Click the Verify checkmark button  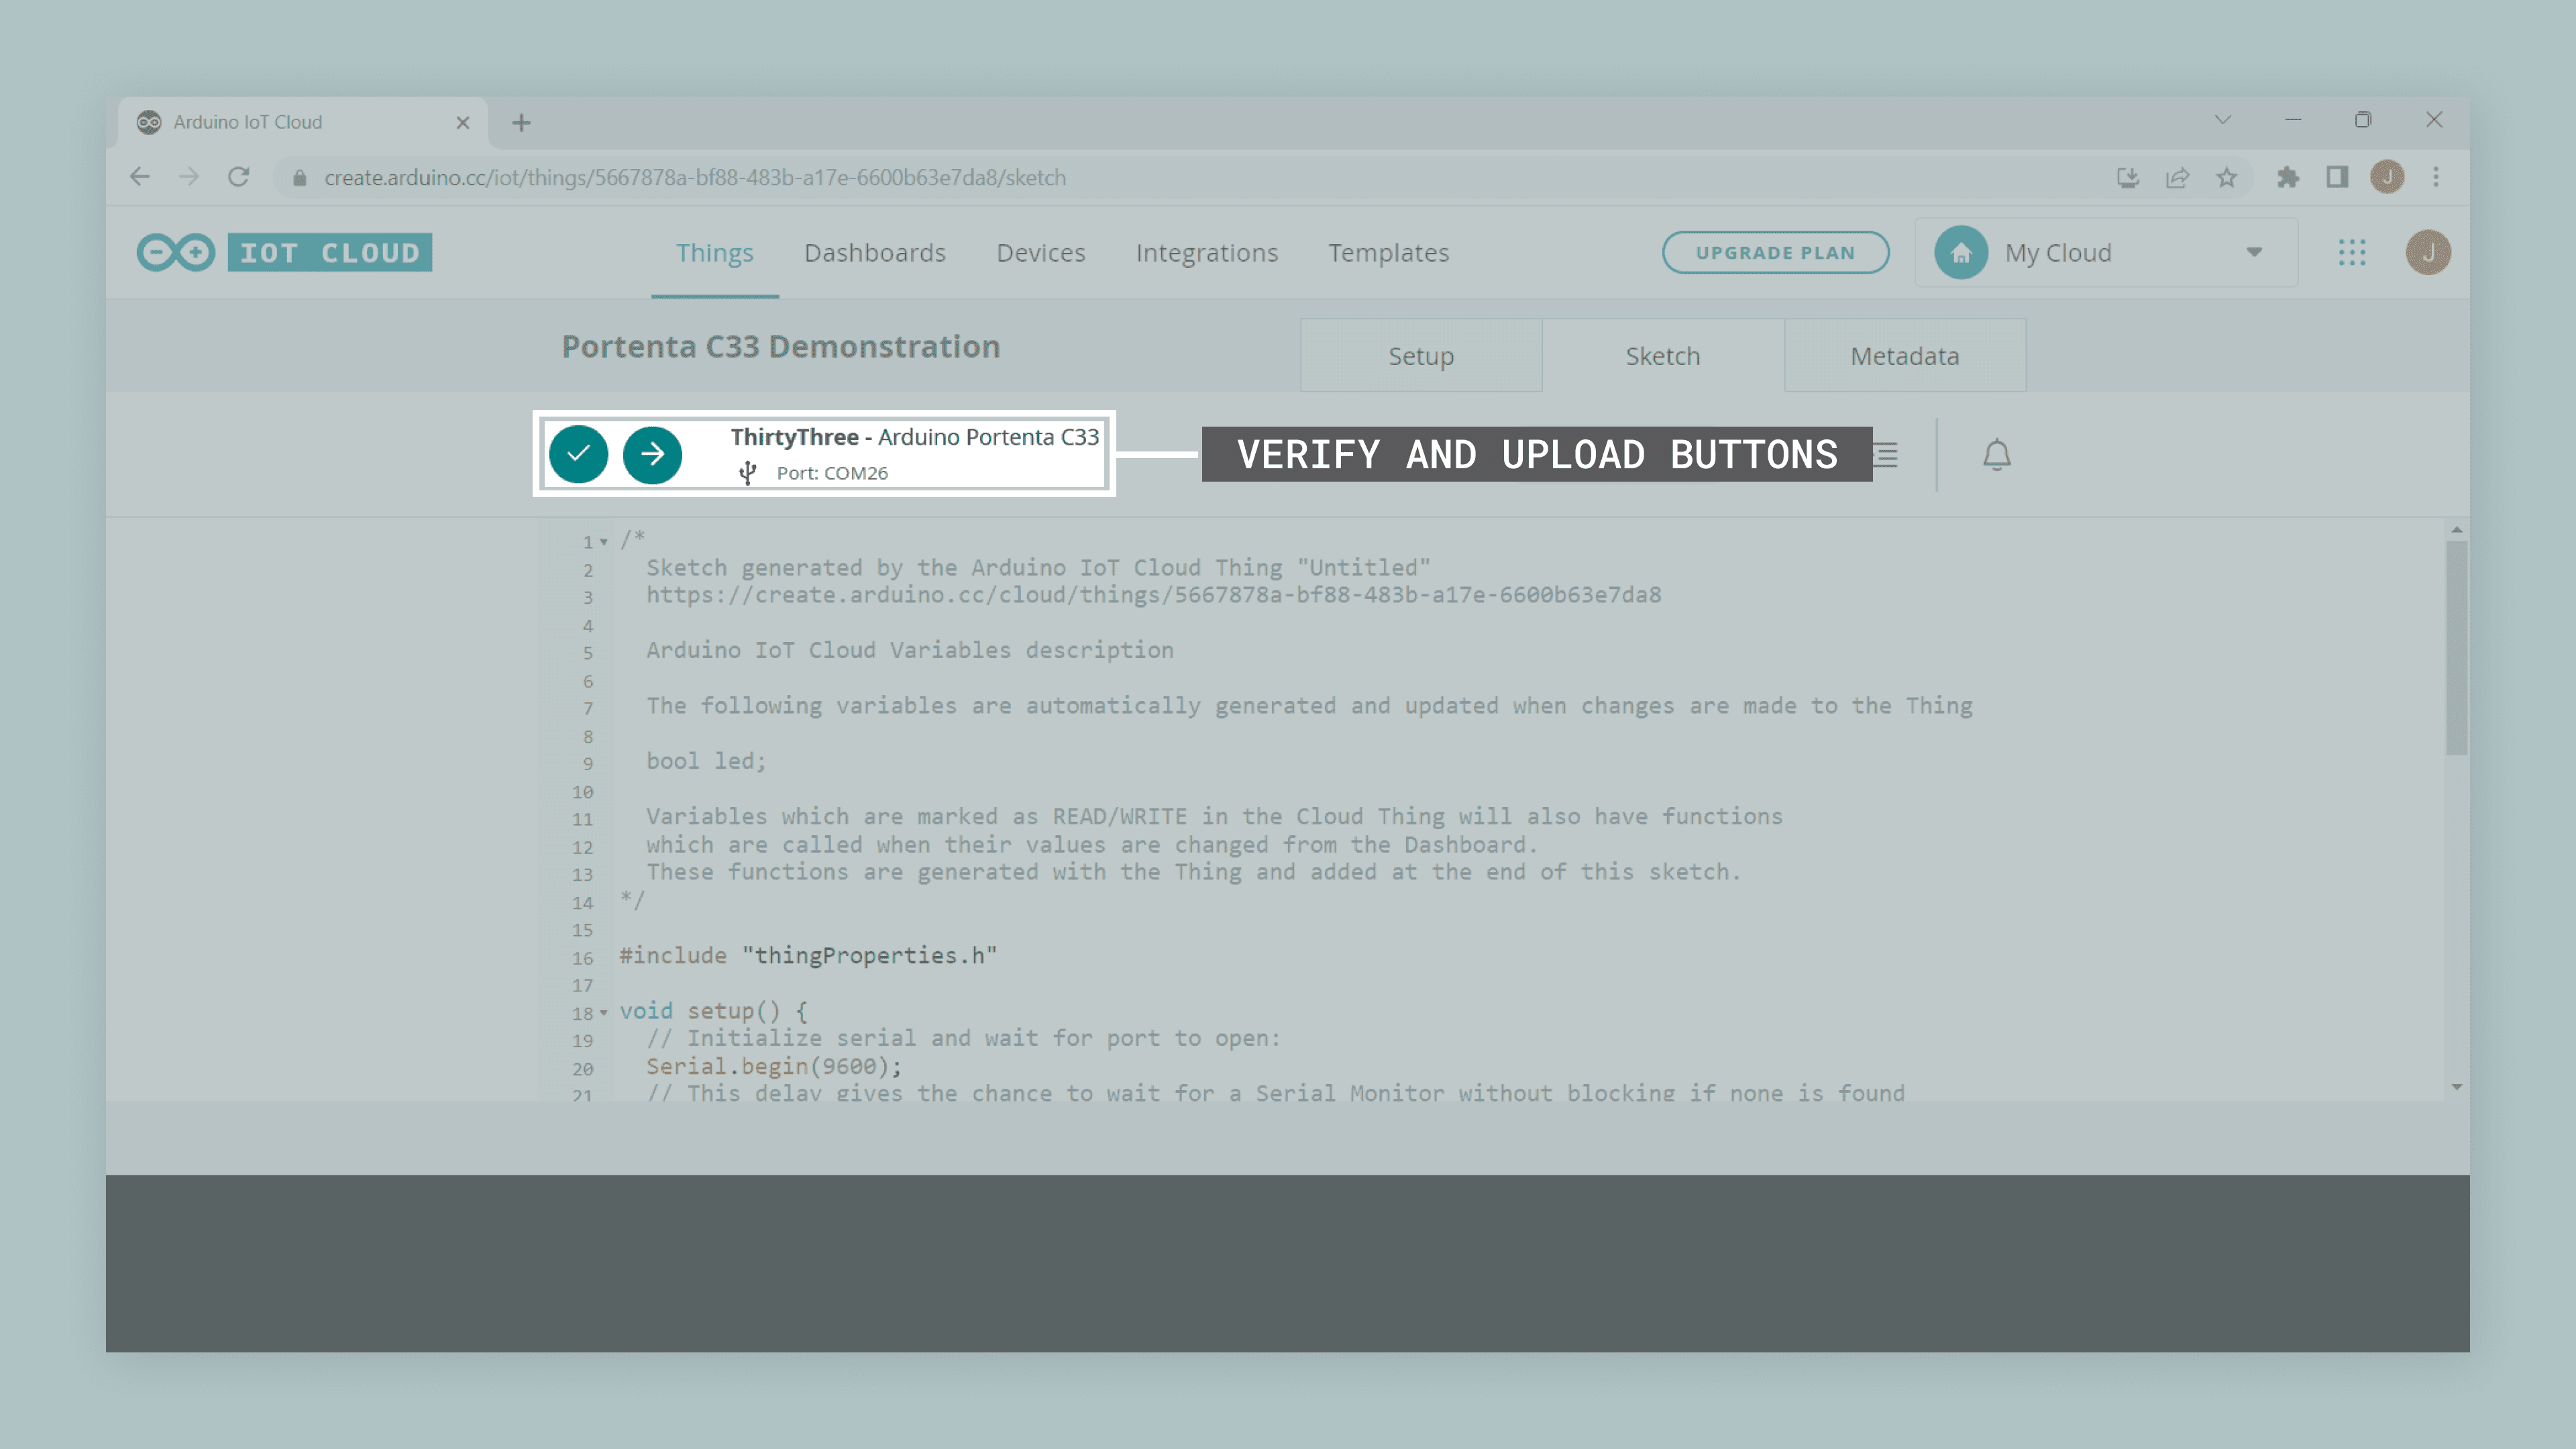click(x=578, y=454)
